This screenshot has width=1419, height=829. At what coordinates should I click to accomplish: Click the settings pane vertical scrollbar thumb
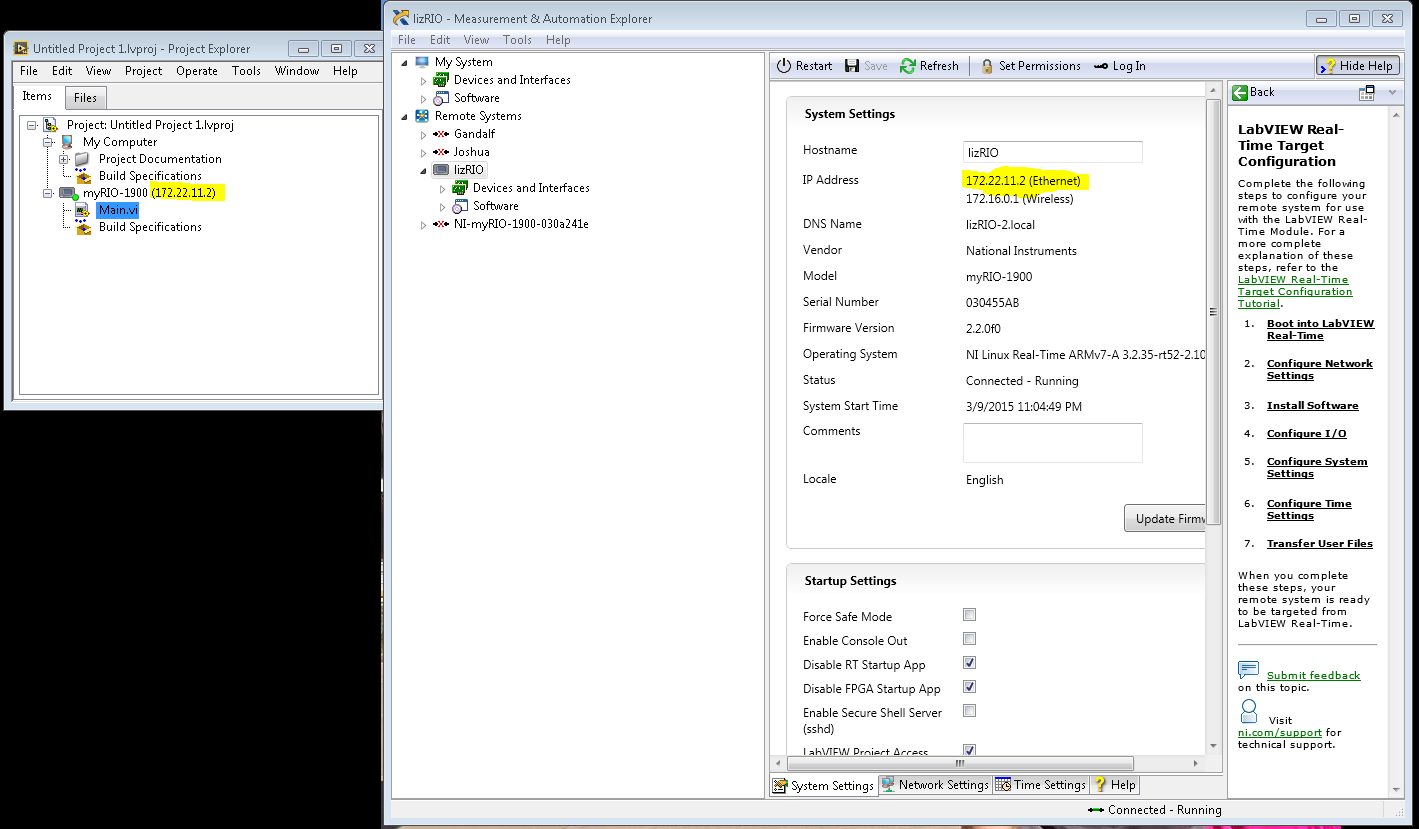1214,310
